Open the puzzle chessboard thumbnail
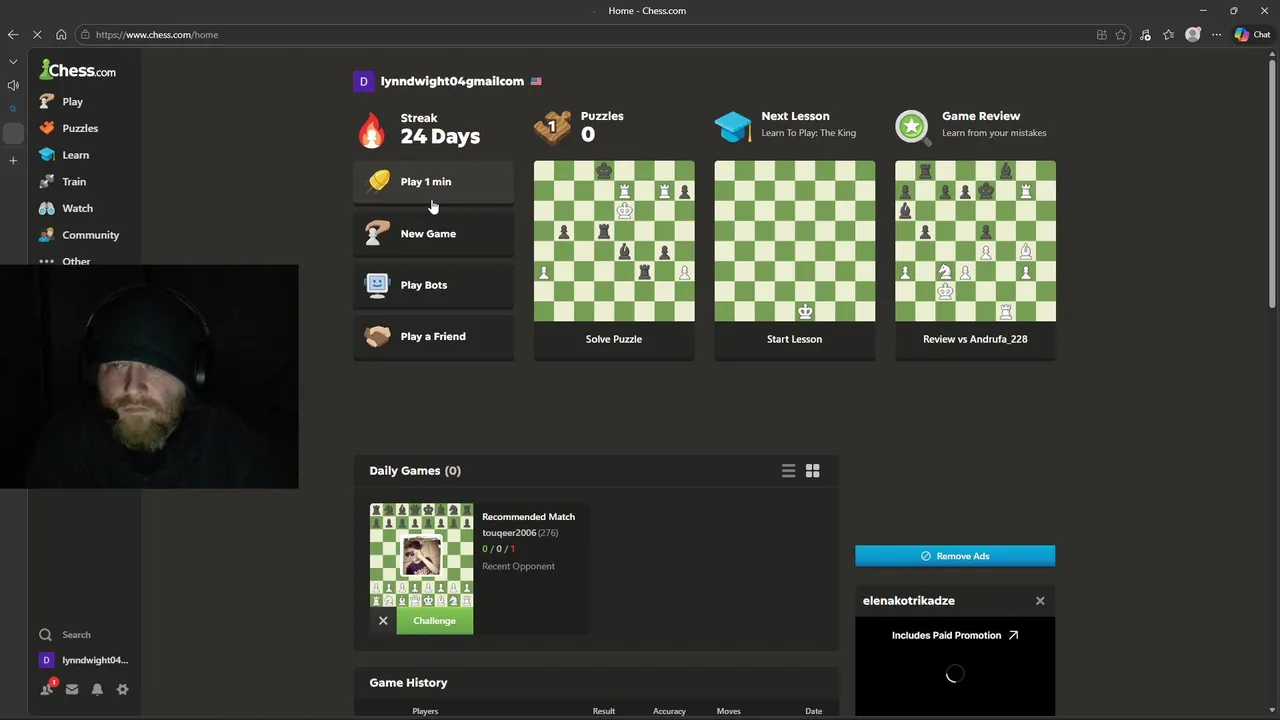The image size is (1280, 720). pos(614,241)
